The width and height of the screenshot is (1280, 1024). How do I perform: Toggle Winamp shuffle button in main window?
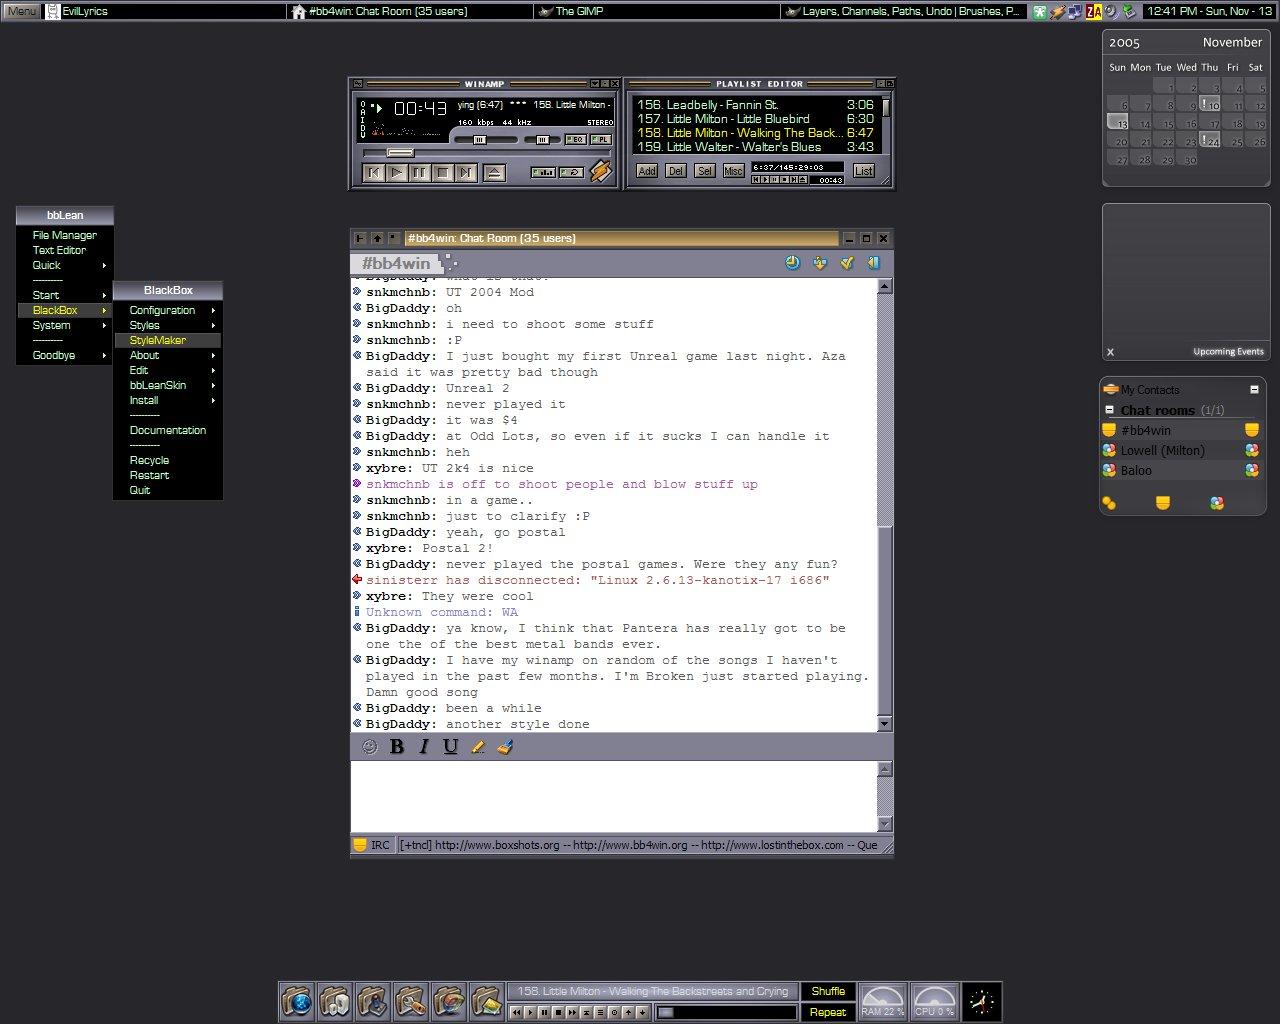coord(543,172)
